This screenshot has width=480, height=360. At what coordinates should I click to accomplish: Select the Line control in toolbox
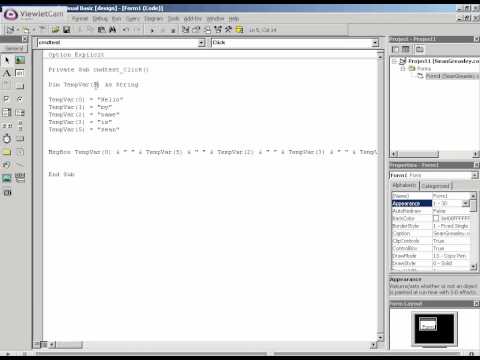pos(20,165)
